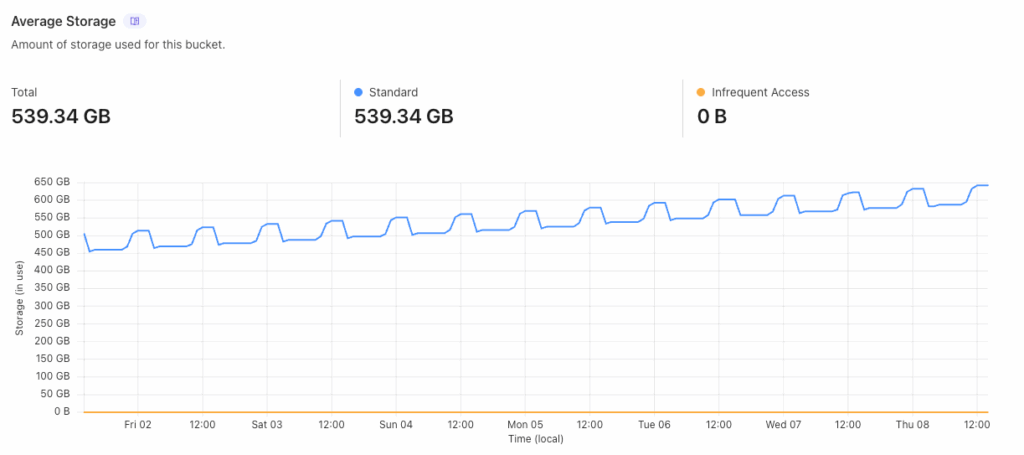The width and height of the screenshot is (1024, 455).
Task: Click the Tue 06 axis label
Action: [x=654, y=424]
